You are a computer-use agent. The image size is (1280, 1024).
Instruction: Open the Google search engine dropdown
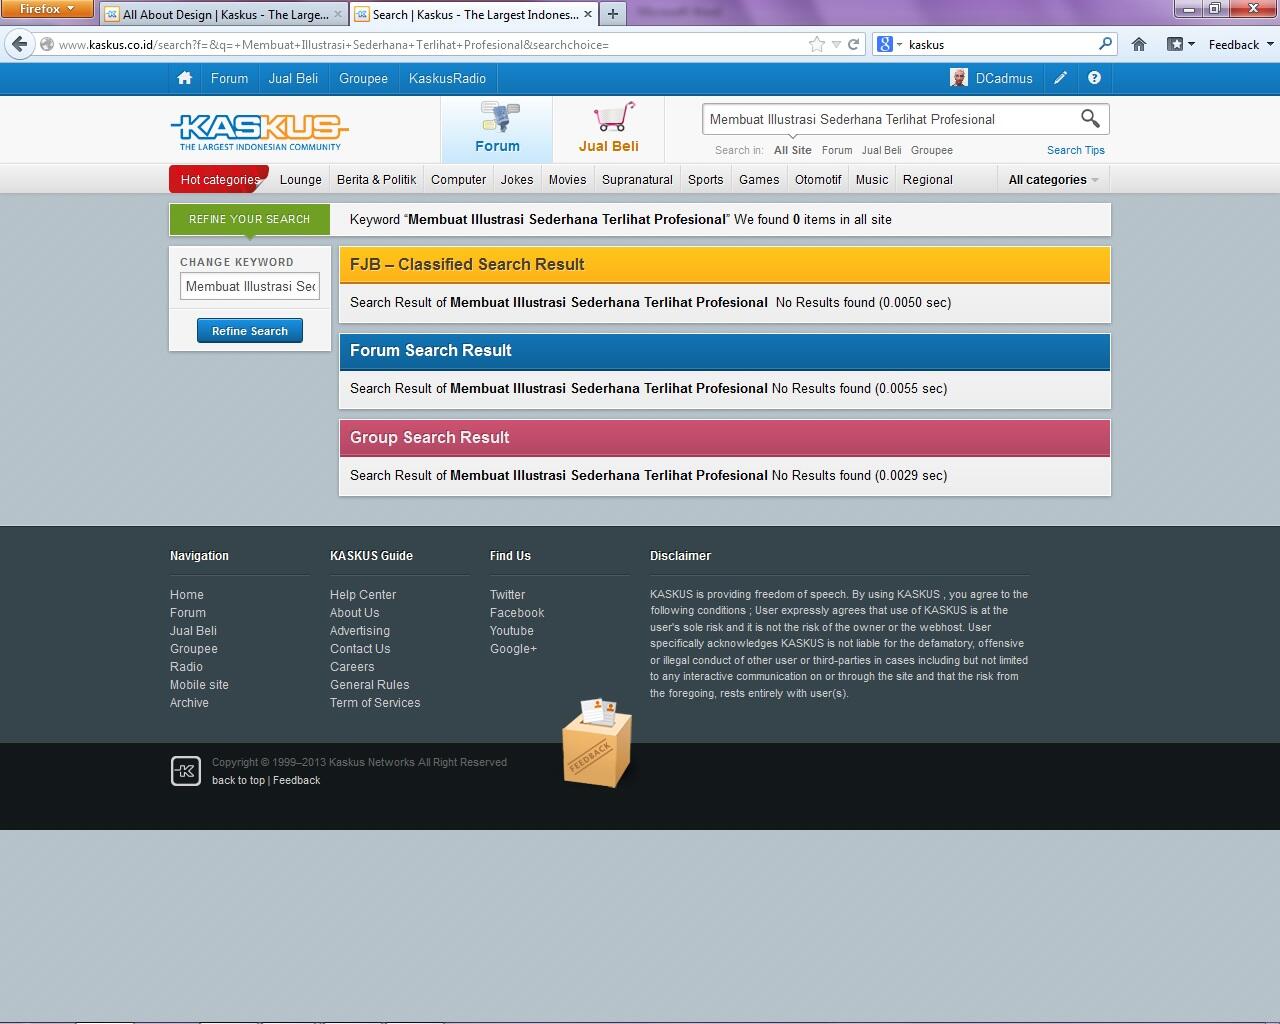click(889, 44)
